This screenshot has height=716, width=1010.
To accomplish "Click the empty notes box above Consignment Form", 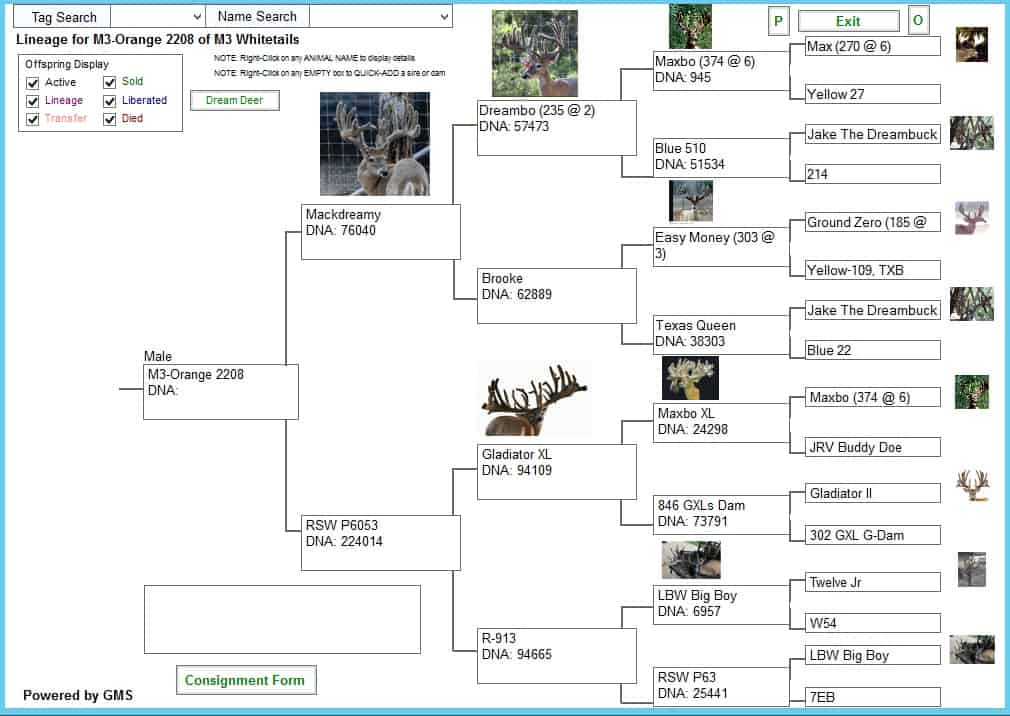I will tap(282, 619).
